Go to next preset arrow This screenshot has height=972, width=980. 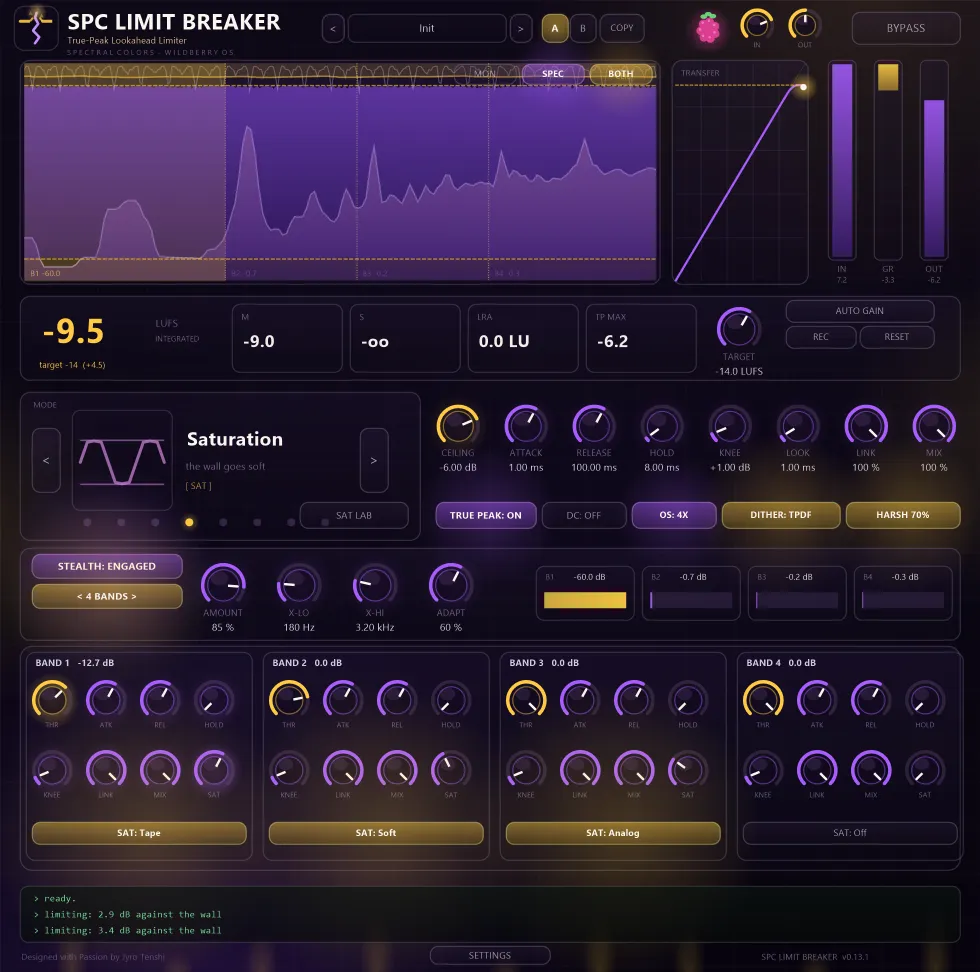(521, 28)
